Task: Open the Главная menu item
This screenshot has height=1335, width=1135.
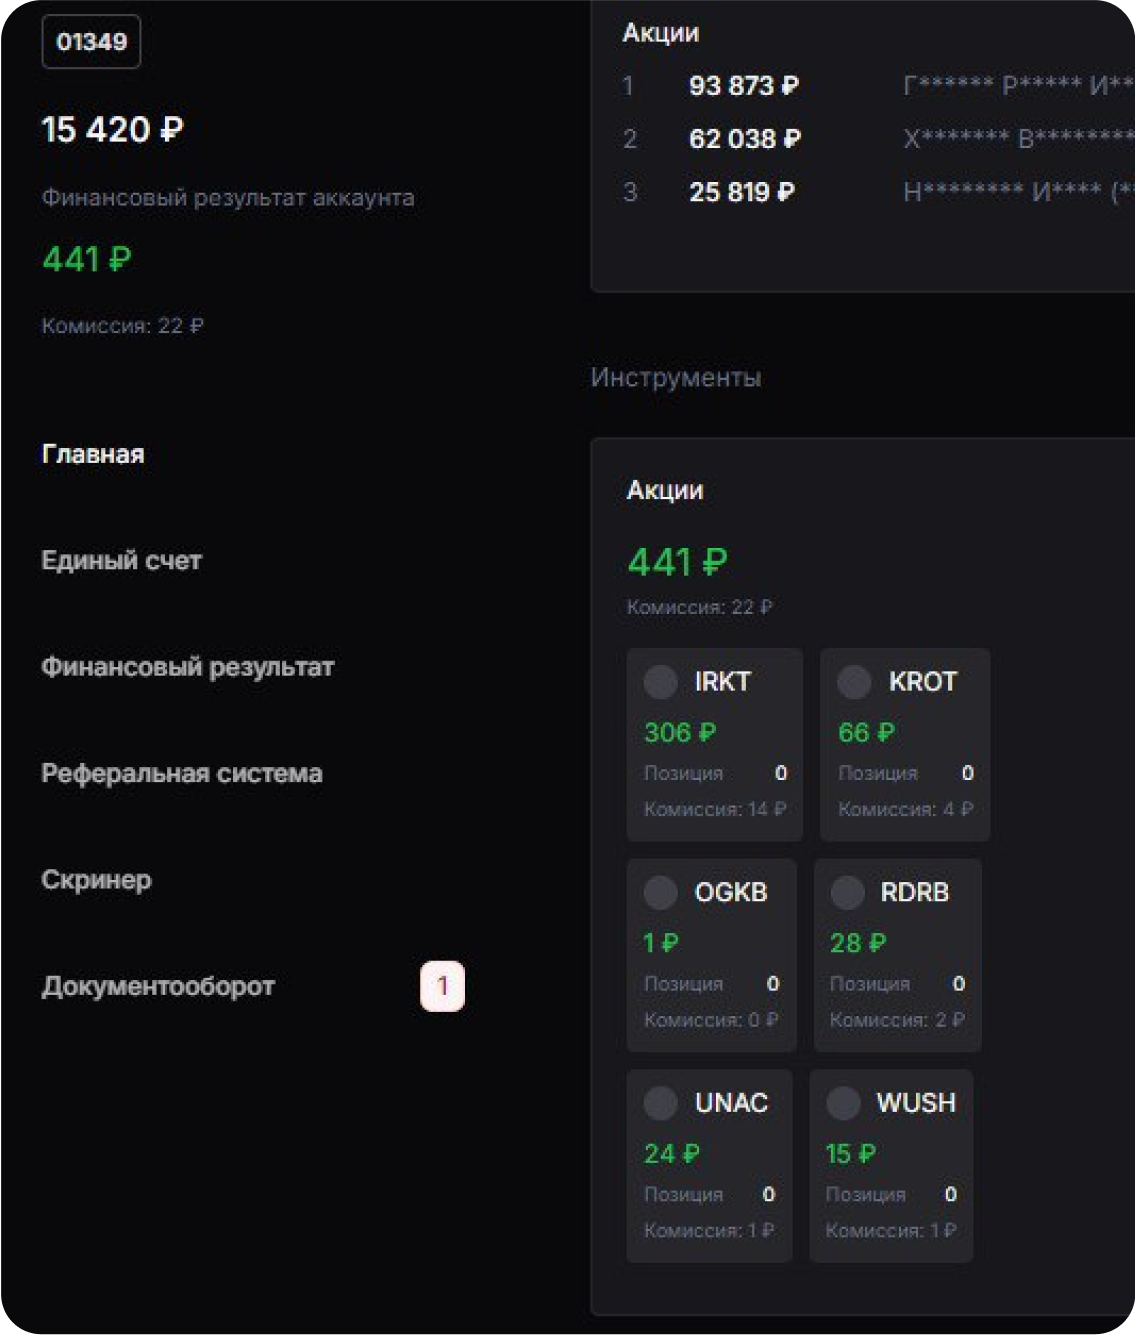Action: click(x=93, y=454)
